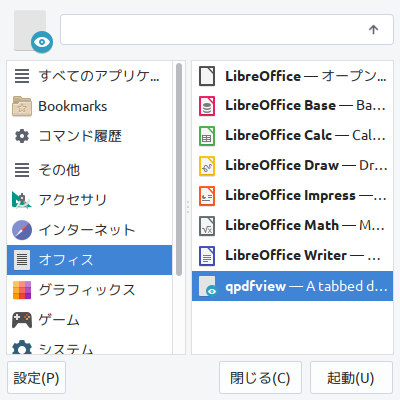Select the Bookmarks category

click(x=89, y=106)
